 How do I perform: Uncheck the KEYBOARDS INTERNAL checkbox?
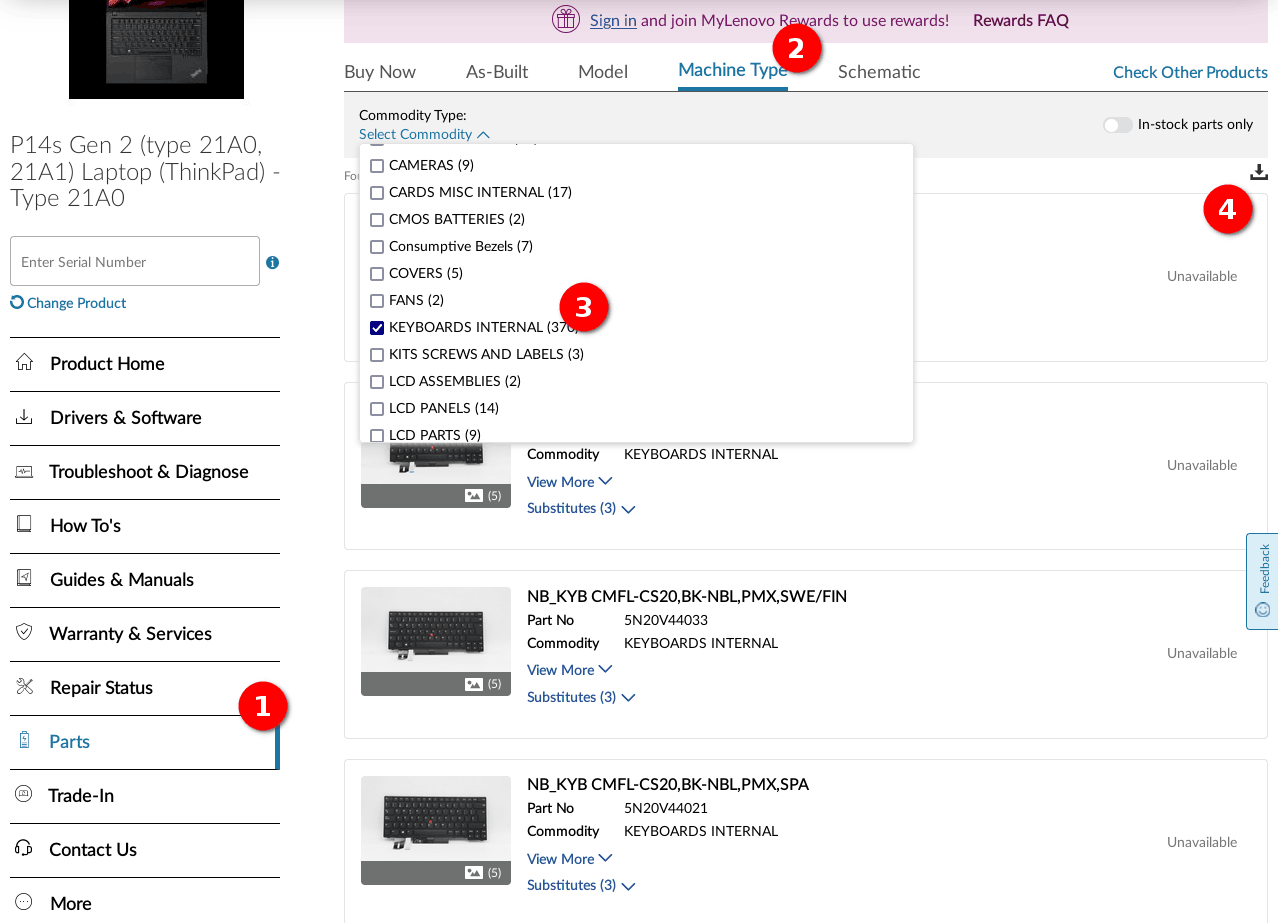pyautogui.click(x=377, y=327)
